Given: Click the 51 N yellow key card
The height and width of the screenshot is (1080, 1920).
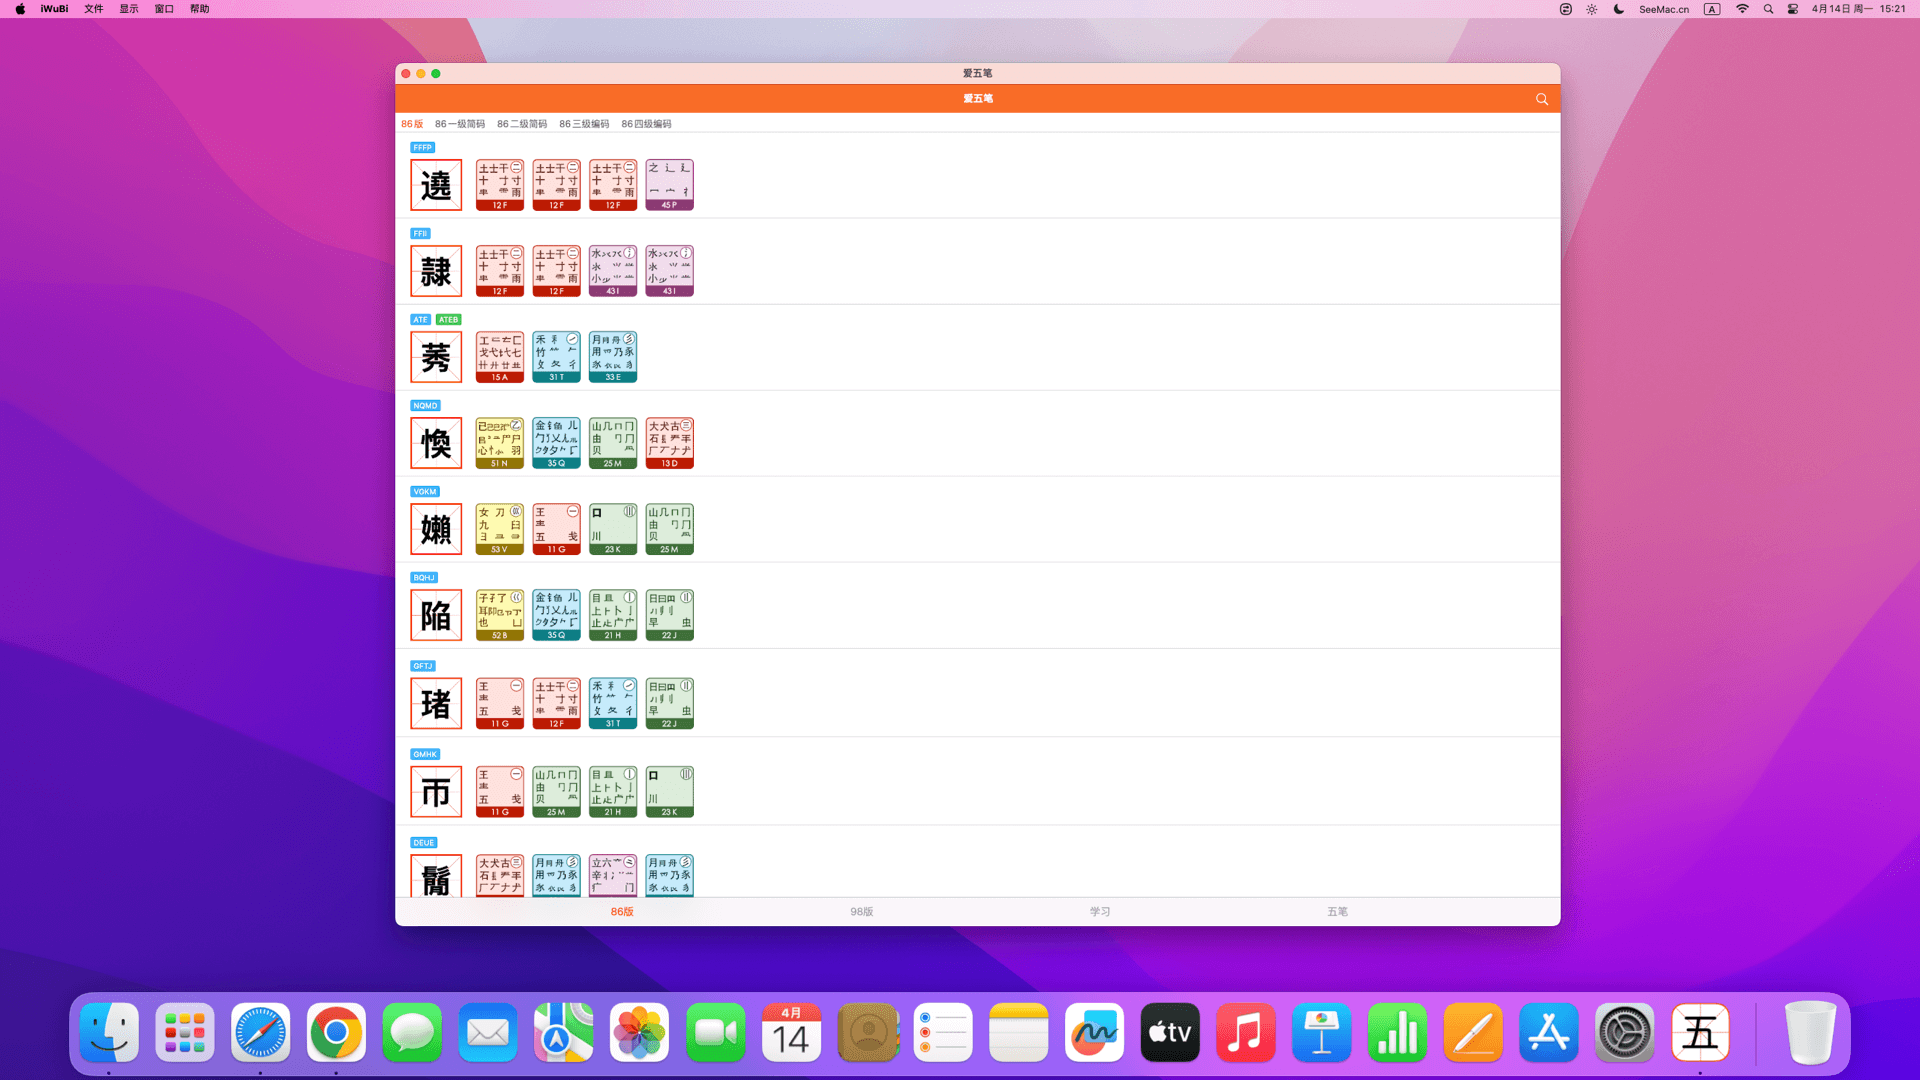Looking at the screenshot, I should [499, 443].
